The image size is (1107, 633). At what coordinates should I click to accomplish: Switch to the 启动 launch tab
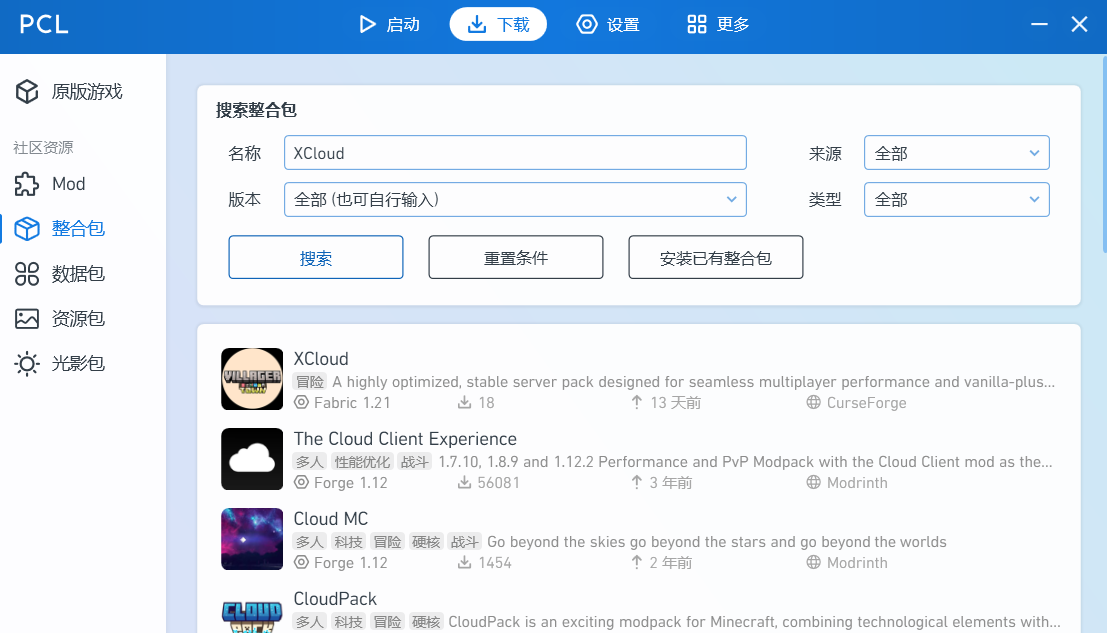point(389,24)
